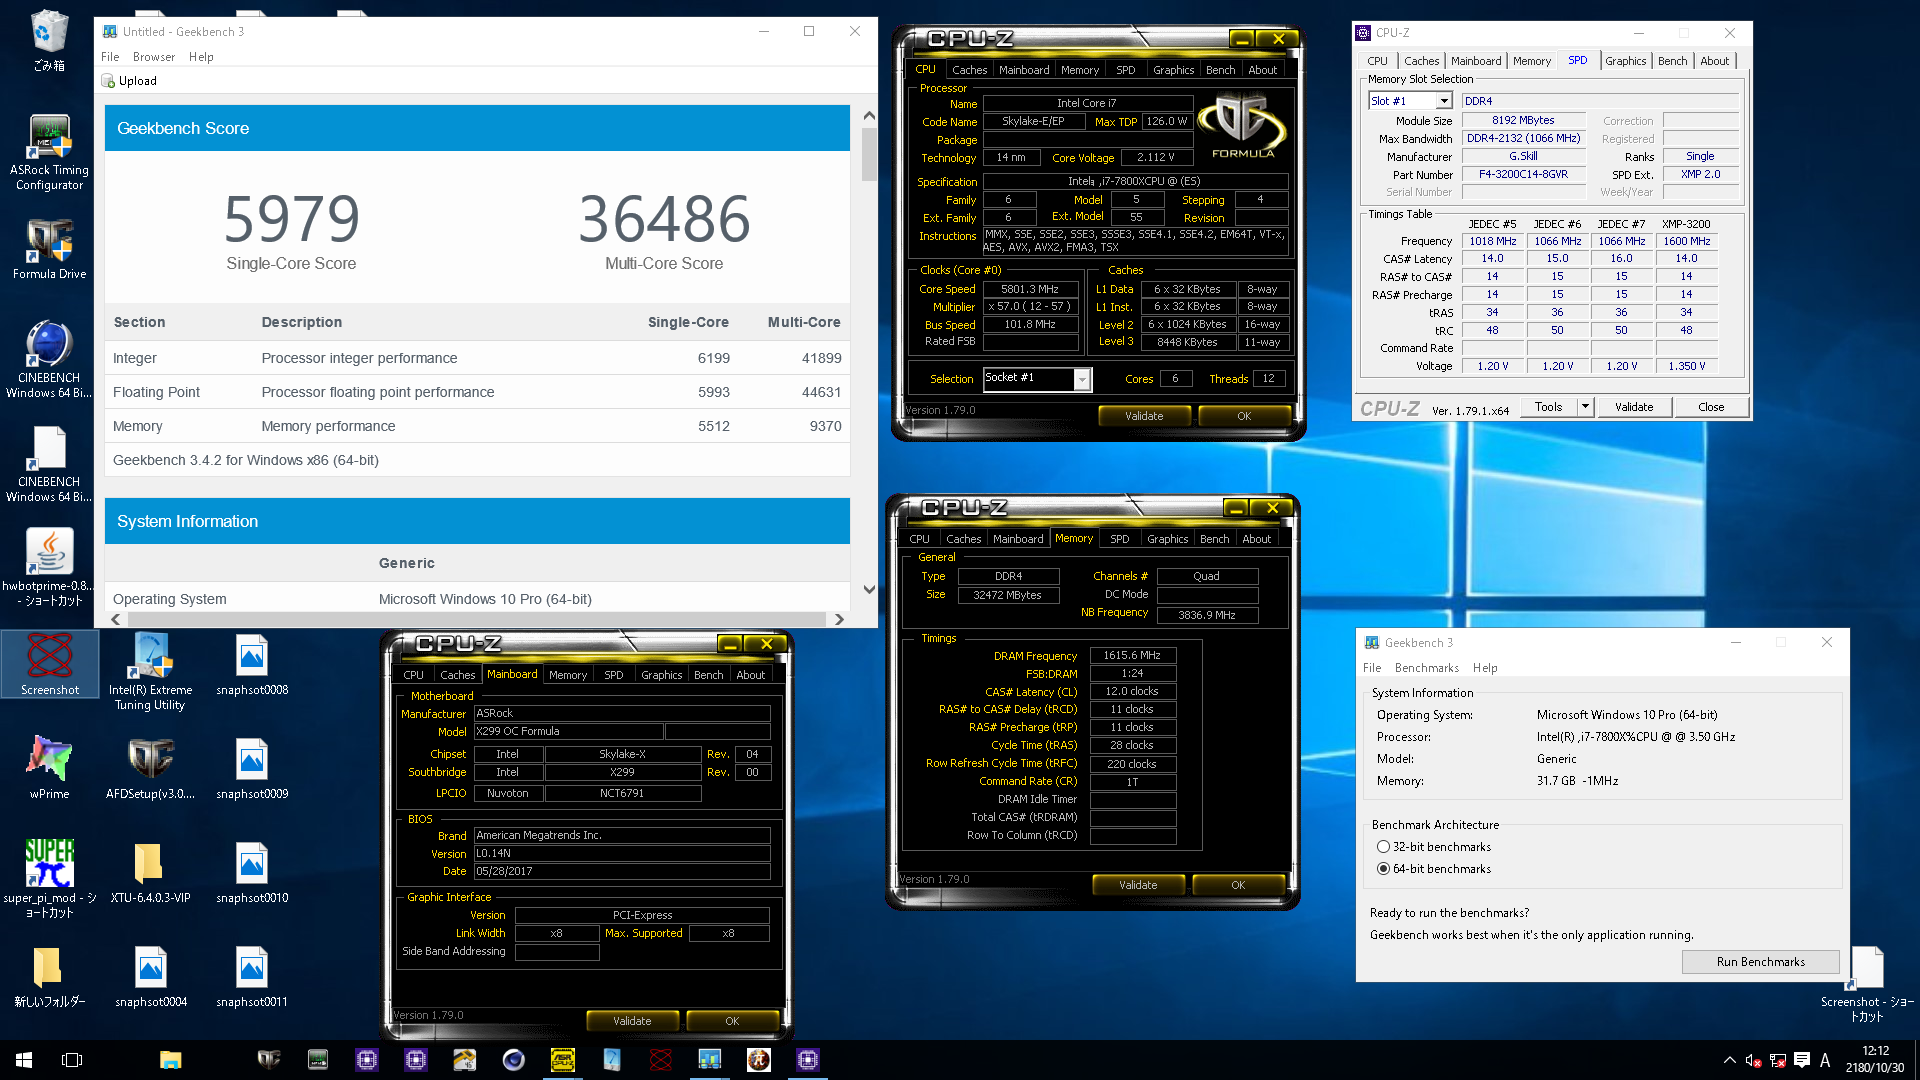The width and height of the screenshot is (1920, 1080).
Task: Click the Cinebench sphere taskbar icon
Action: [x=513, y=1060]
